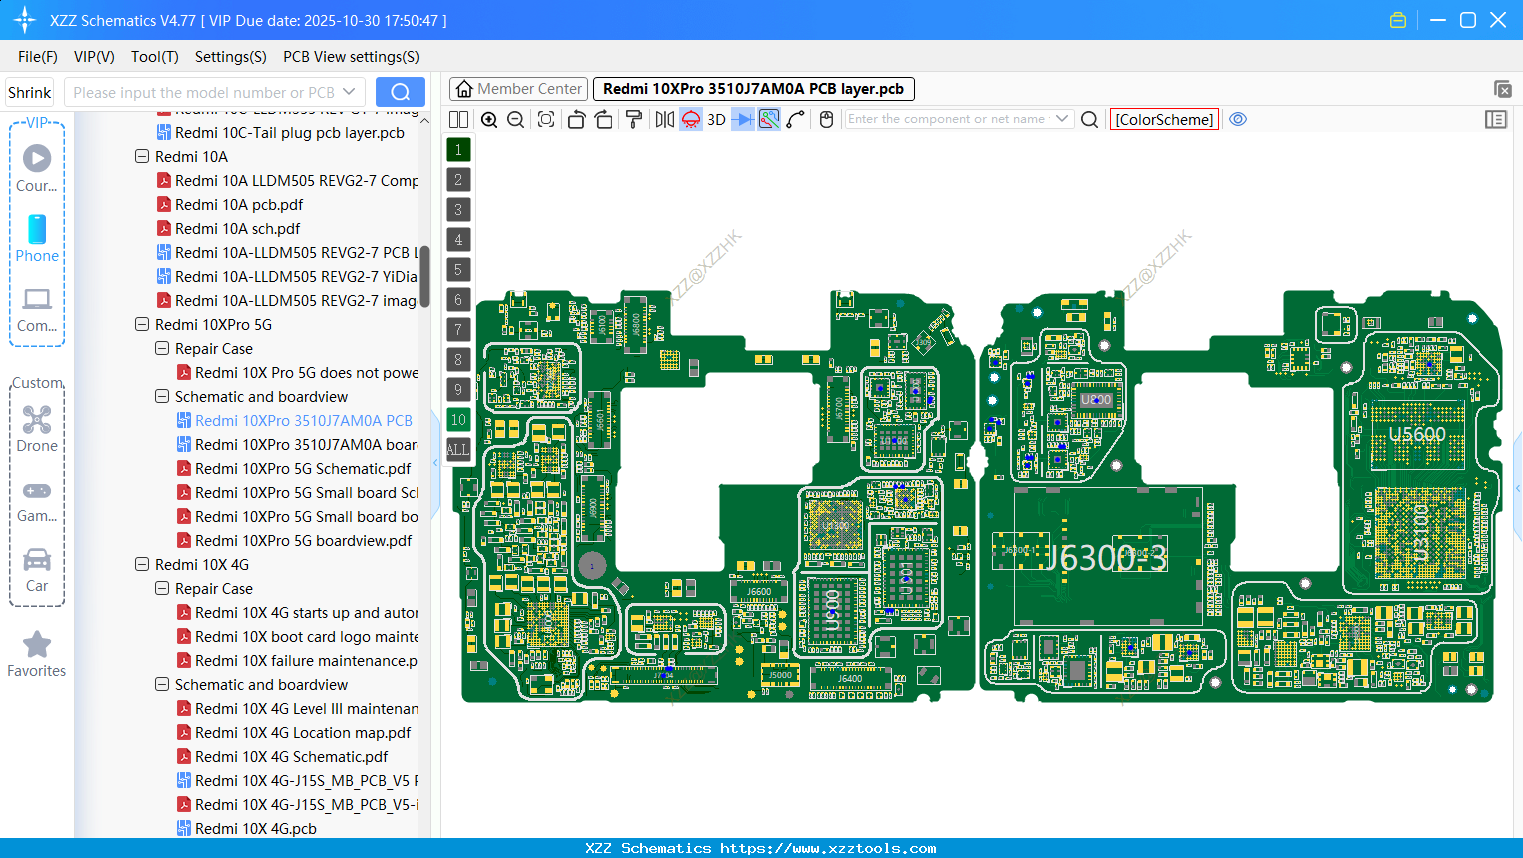
Task: Mirror the PCB view horizontally
Action: pyautogui.click(x=664, y=119)
